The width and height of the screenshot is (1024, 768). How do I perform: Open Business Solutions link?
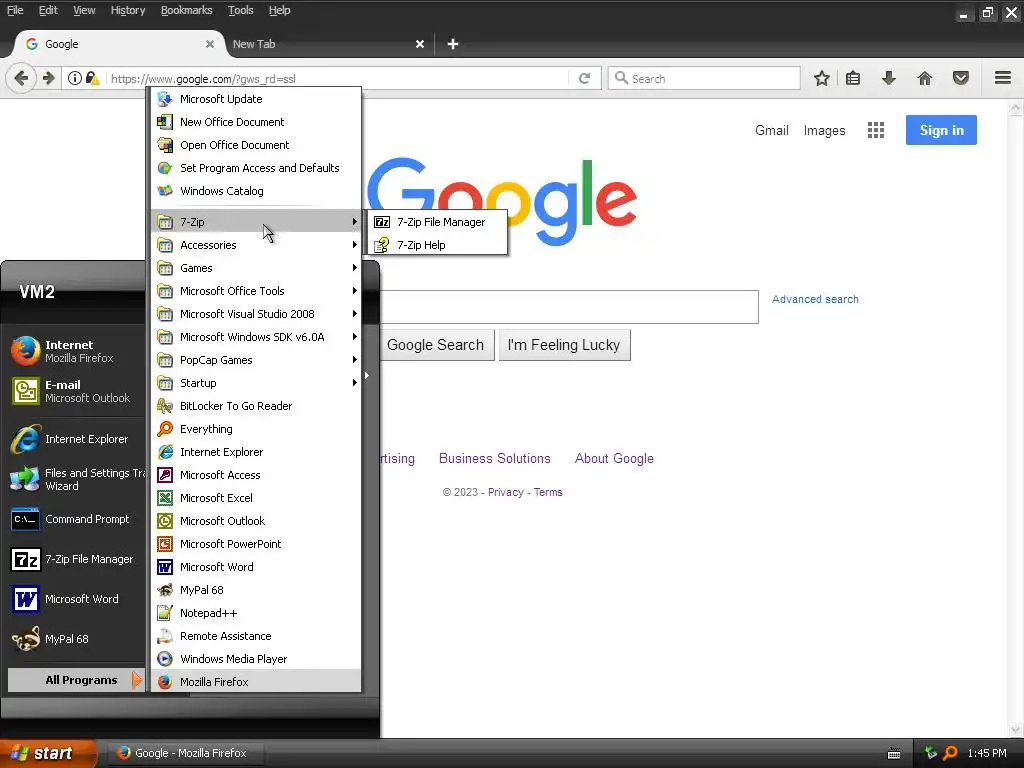(494, 458)
